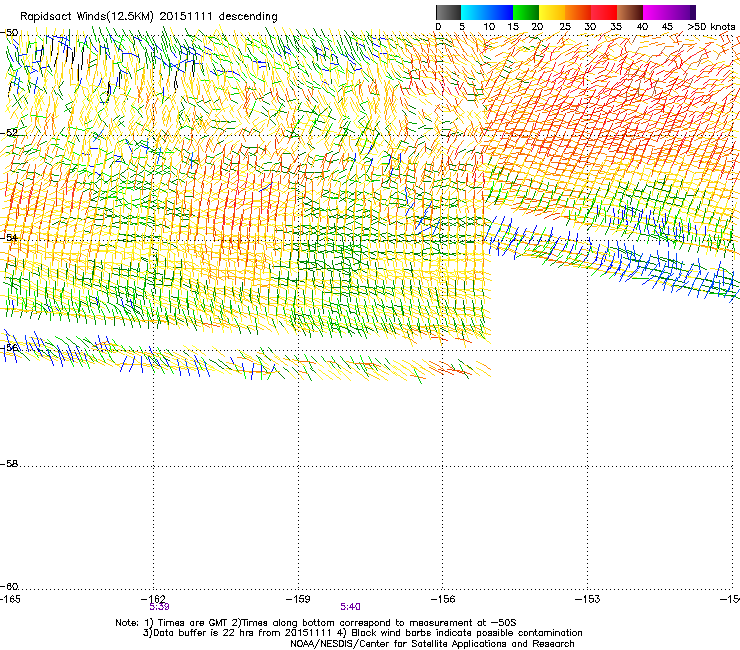Click the purple '5:39' time marker
Viewport: 740px width, 650px height.
[160, 607]
